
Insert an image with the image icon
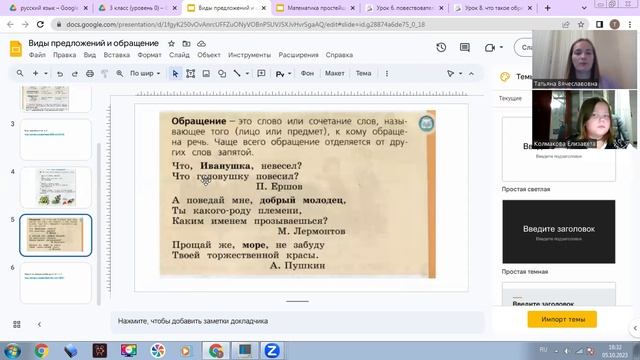206,74
